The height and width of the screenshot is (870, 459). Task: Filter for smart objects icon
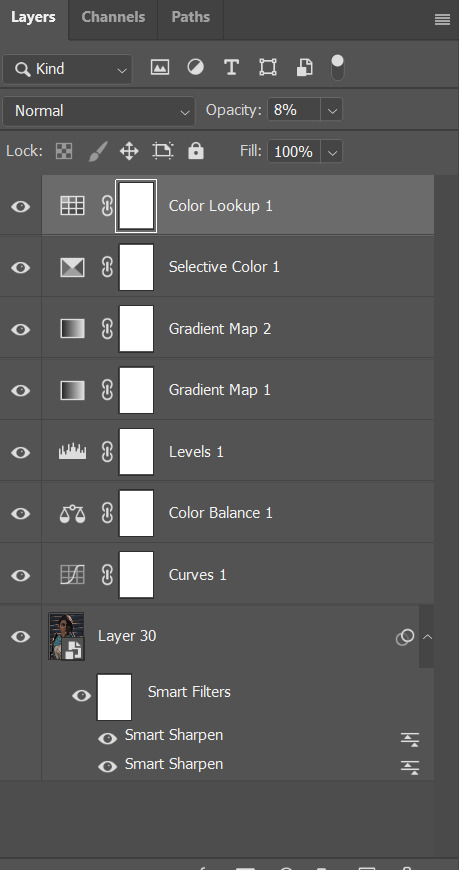pos(304,68)
